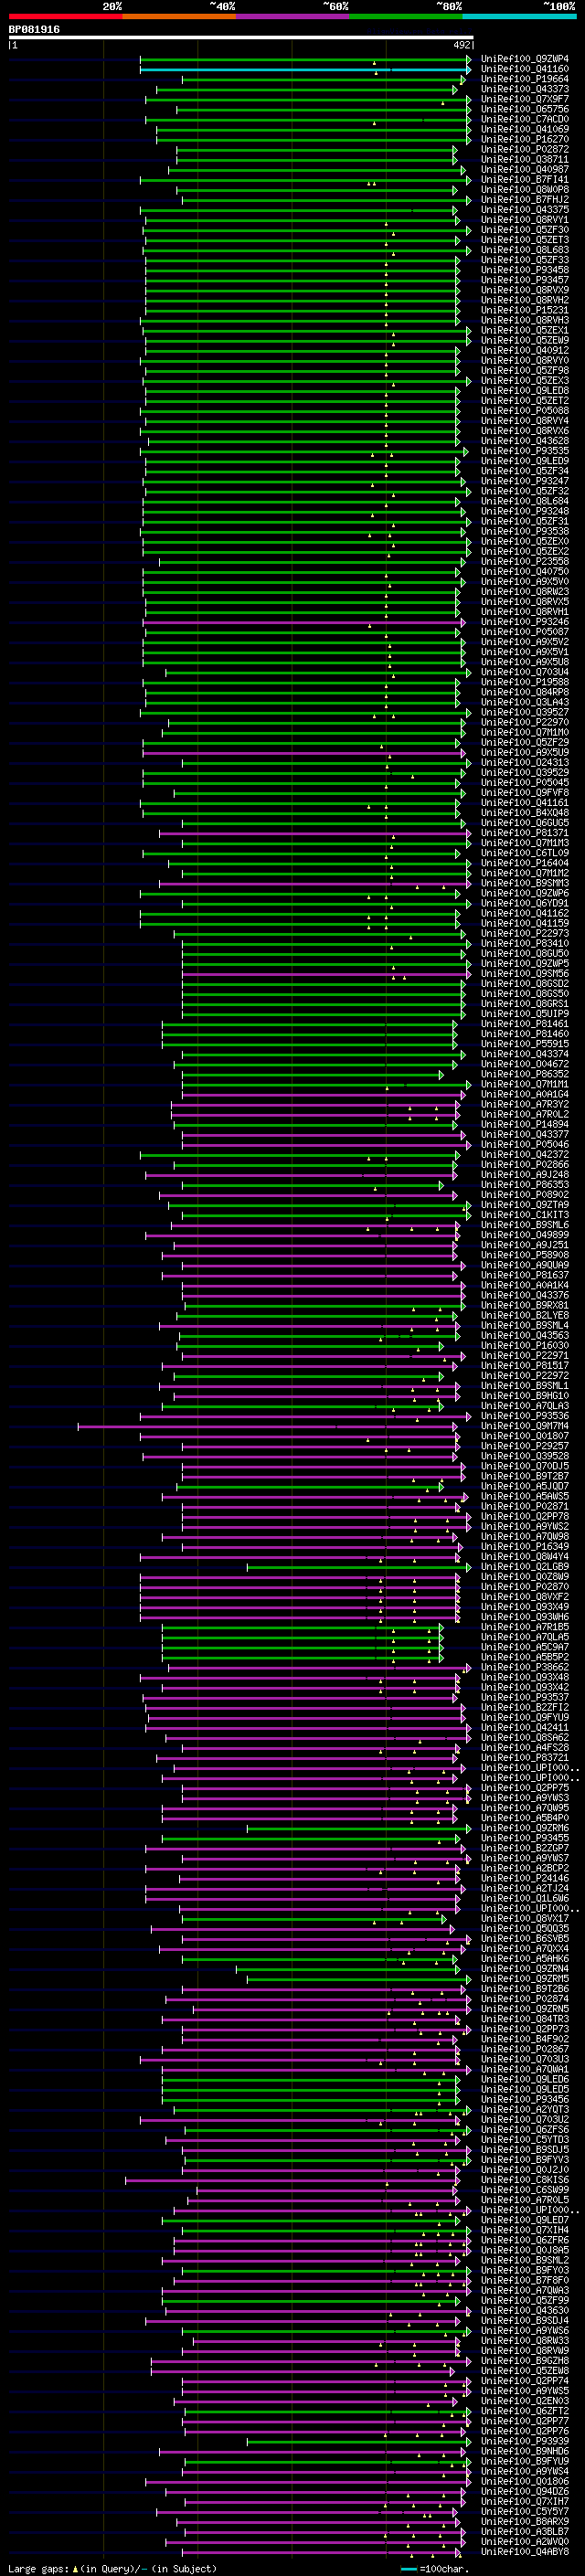The height and width of the screenshot is (2576, 585).
Task: Select the UniRef100_P93535 label
Action: [525, 451]
